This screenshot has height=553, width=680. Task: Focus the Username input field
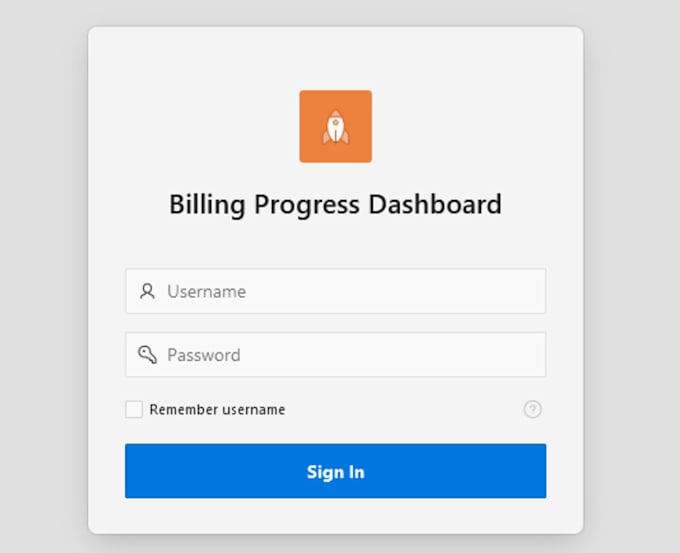[335, 291]
